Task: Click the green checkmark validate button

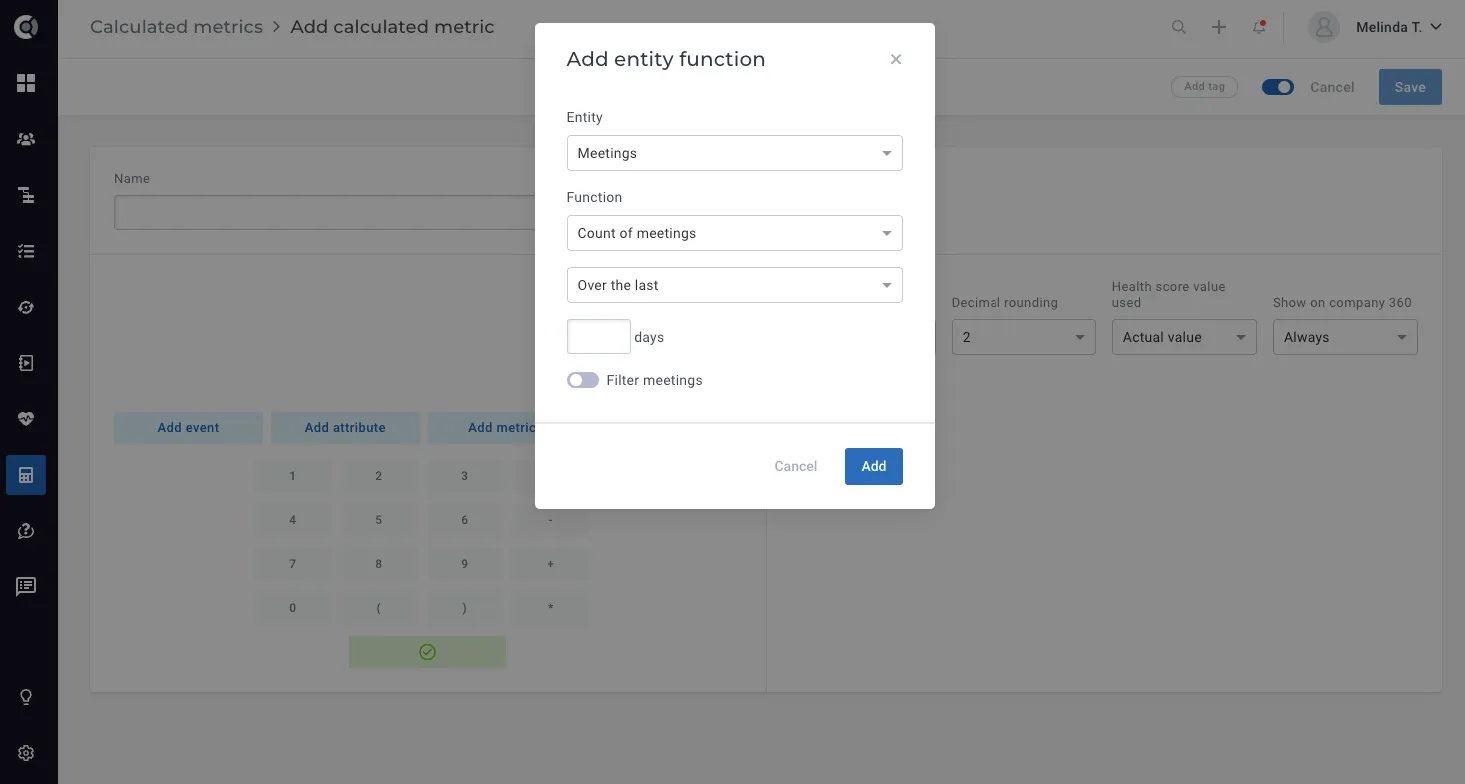Action: pos(427,652)
